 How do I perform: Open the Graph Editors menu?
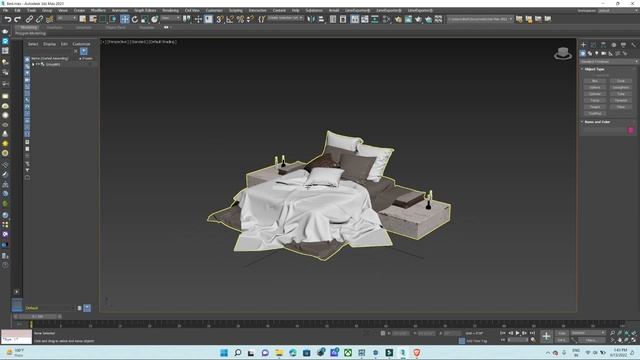[145, 11]
